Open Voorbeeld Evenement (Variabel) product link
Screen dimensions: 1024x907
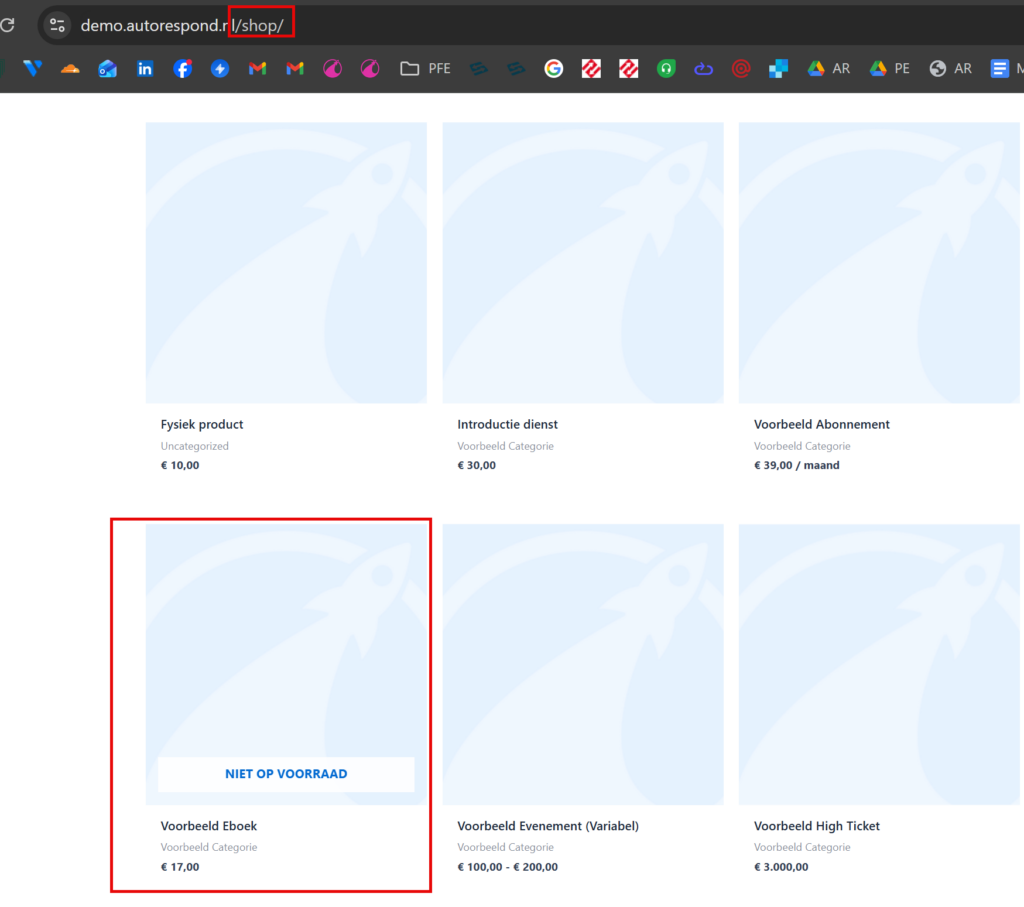click(x=547, y=826)
